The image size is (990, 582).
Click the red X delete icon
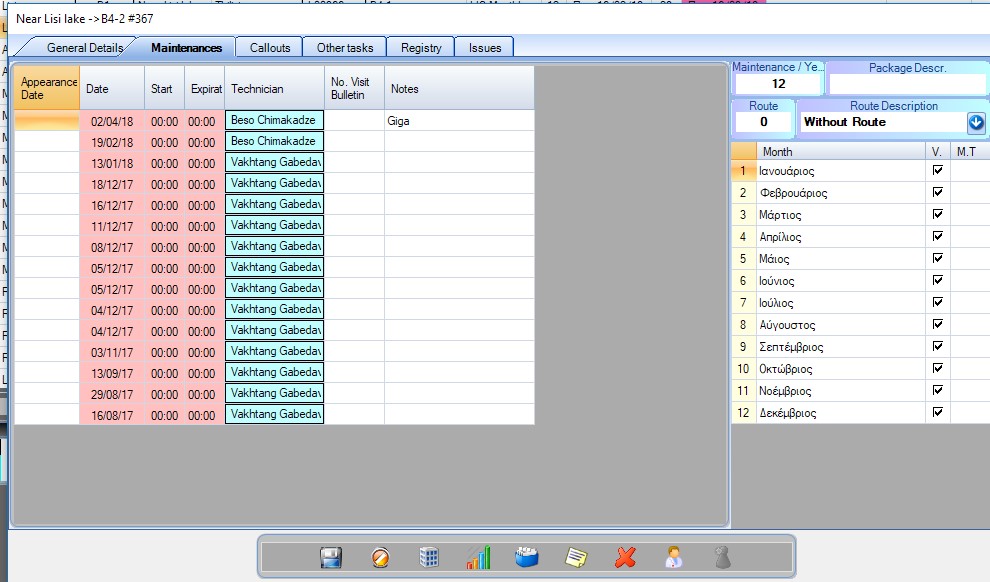tap(625, 558)
